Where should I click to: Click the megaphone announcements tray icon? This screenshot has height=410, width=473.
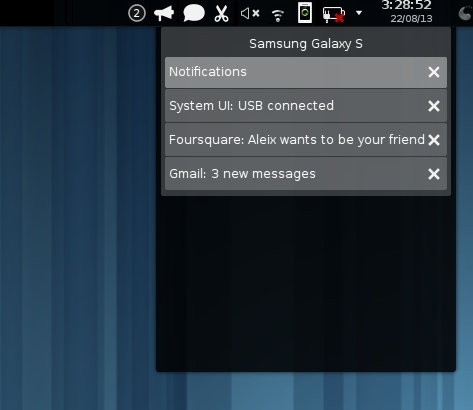click(x=164, y=14)
